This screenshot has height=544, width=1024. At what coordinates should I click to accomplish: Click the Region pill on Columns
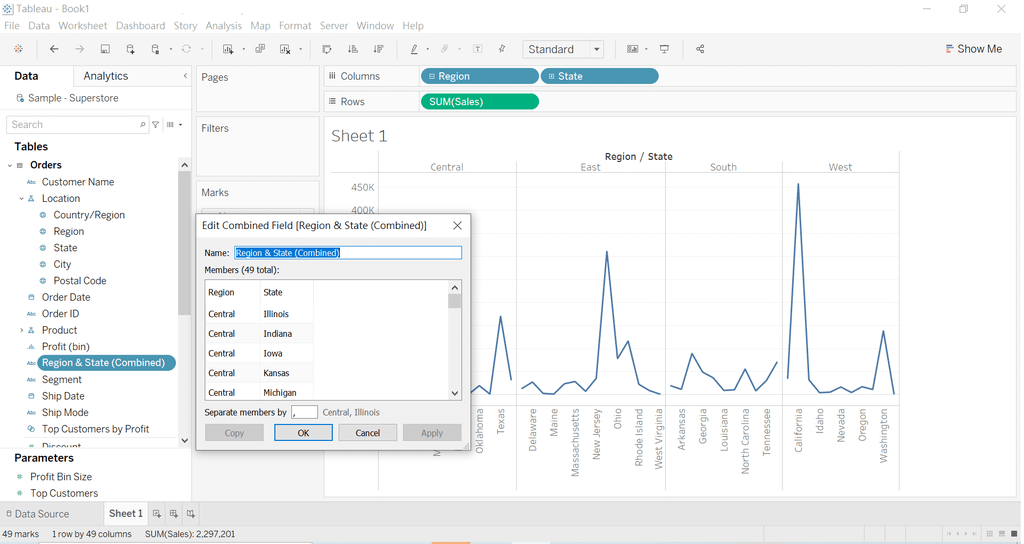point(479,76)
